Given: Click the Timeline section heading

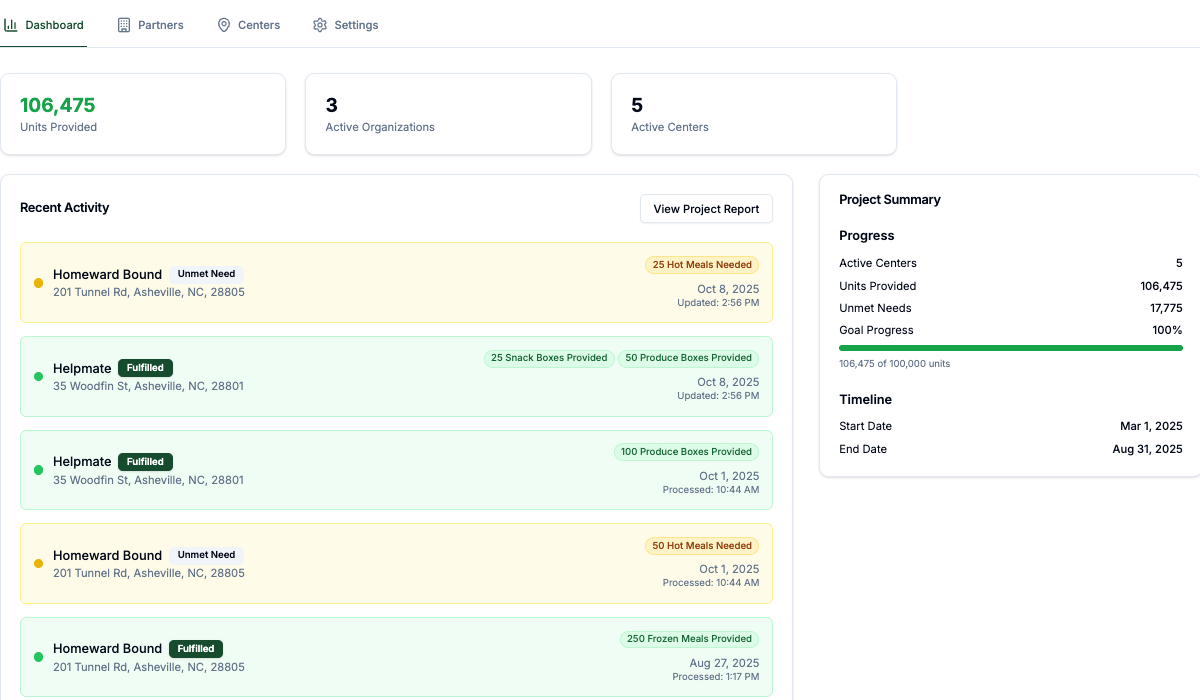Looking at the screenshot, I should [x=866, y=399].
